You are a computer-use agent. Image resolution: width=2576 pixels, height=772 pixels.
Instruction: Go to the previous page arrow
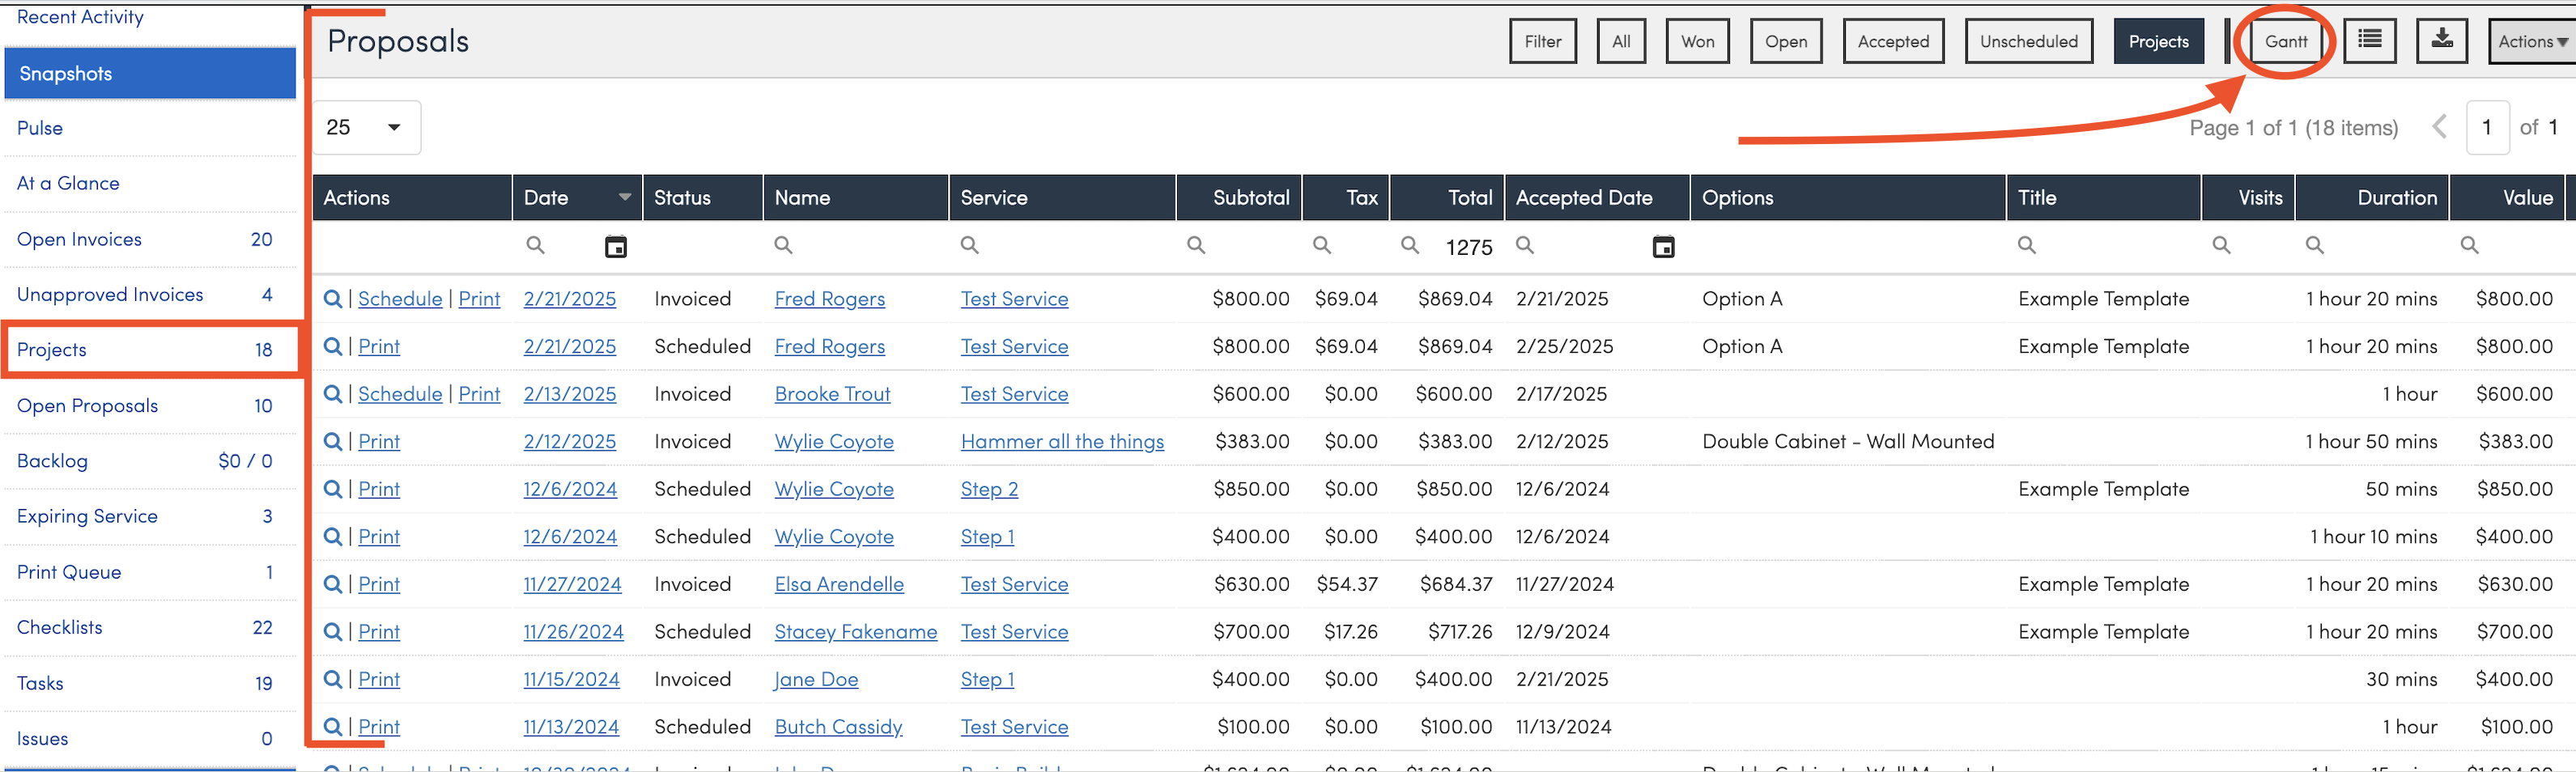click(2440, 127)
